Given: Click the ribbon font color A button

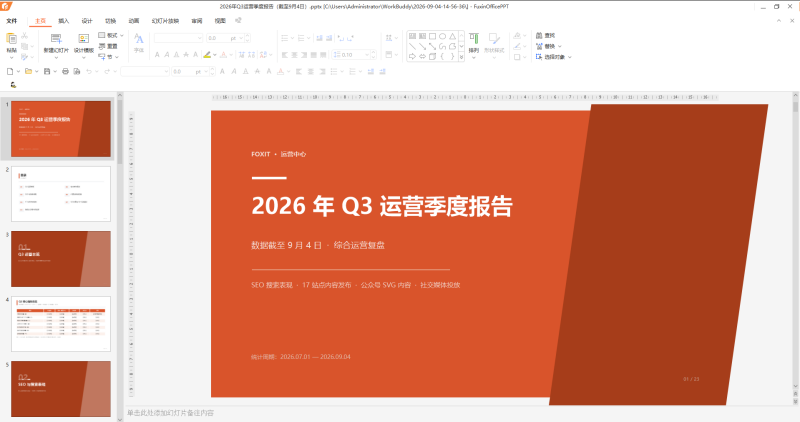Looking at the screenshot, I should tap(223, 55).
